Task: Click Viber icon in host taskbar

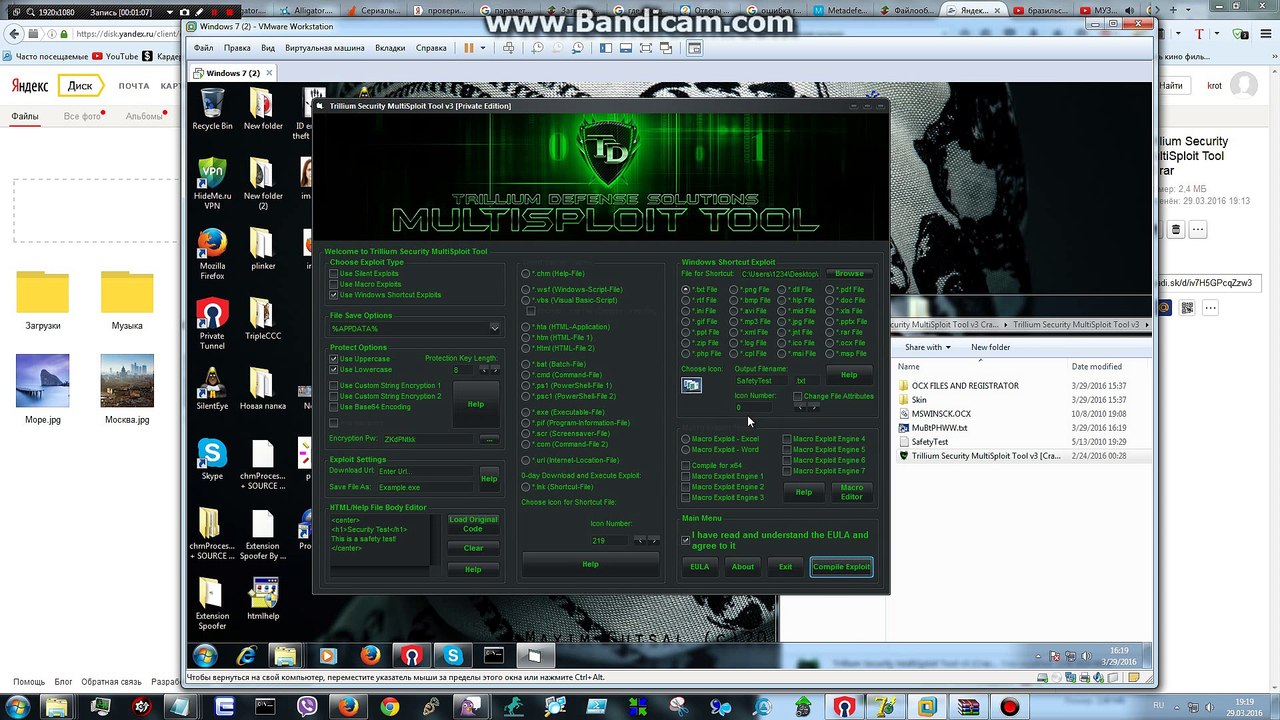Action: (306, 707)
